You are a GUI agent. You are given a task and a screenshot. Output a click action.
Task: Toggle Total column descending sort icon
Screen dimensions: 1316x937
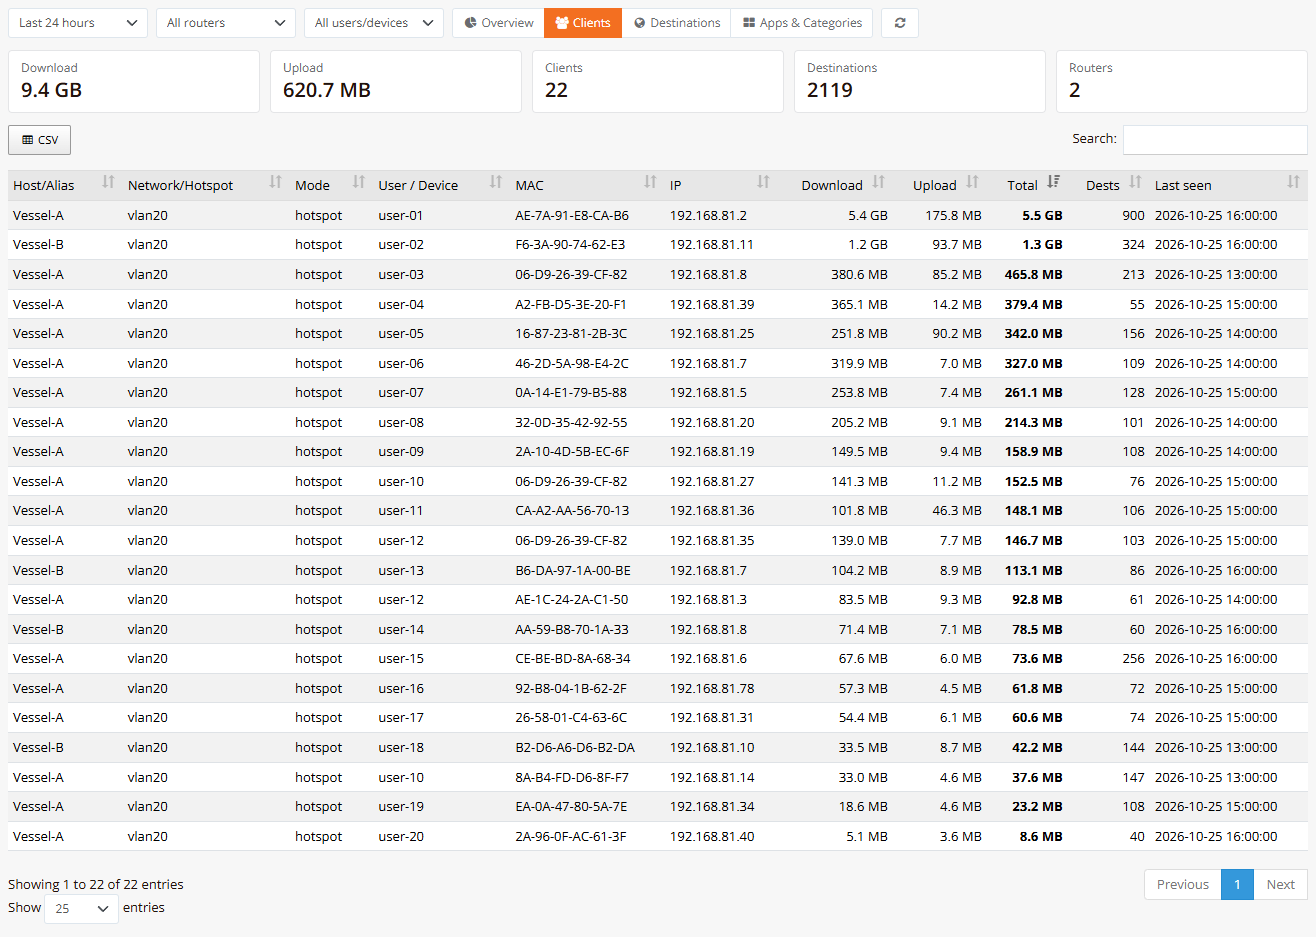1054,182
